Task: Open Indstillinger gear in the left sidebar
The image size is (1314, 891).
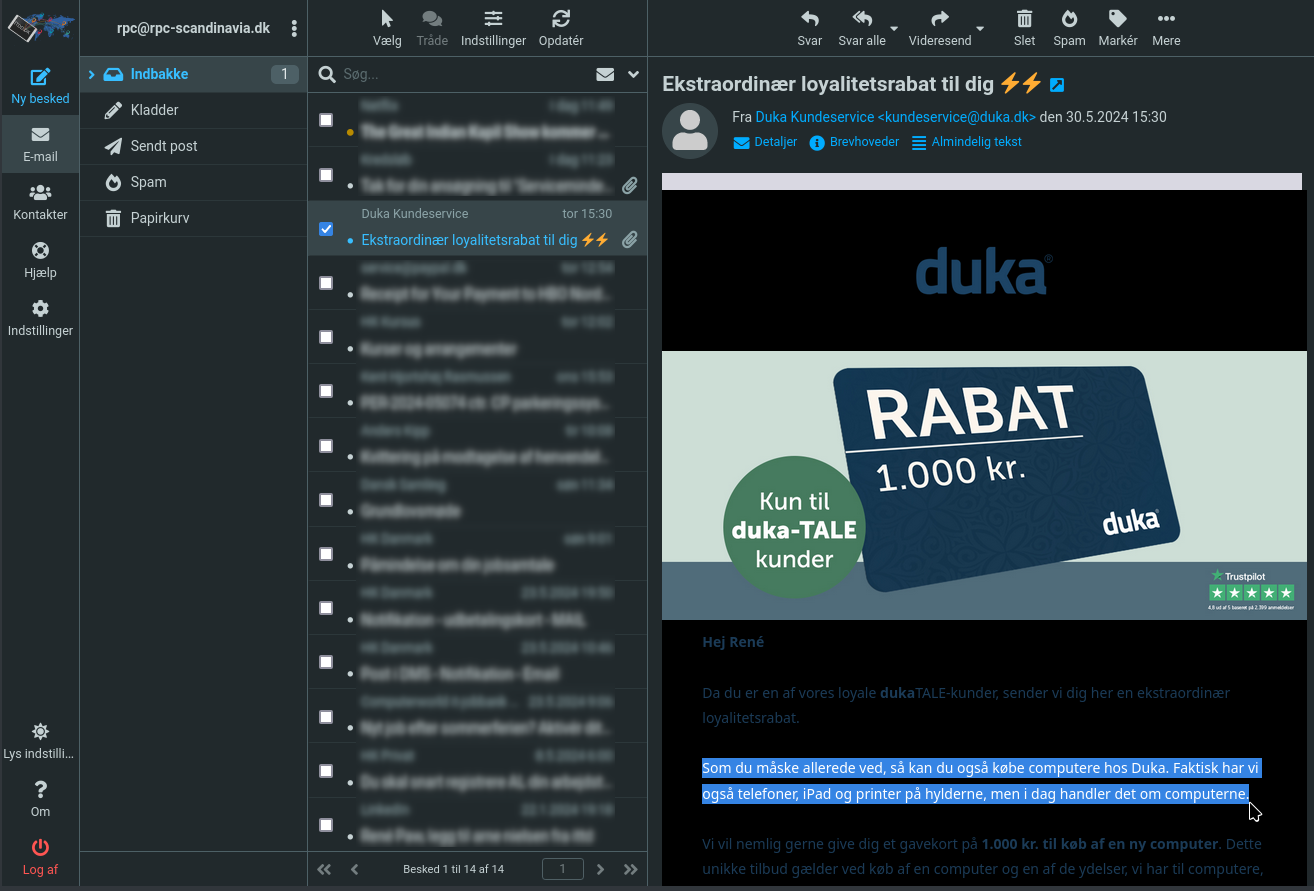Action: pyautogui.click(x=40, y=318)
